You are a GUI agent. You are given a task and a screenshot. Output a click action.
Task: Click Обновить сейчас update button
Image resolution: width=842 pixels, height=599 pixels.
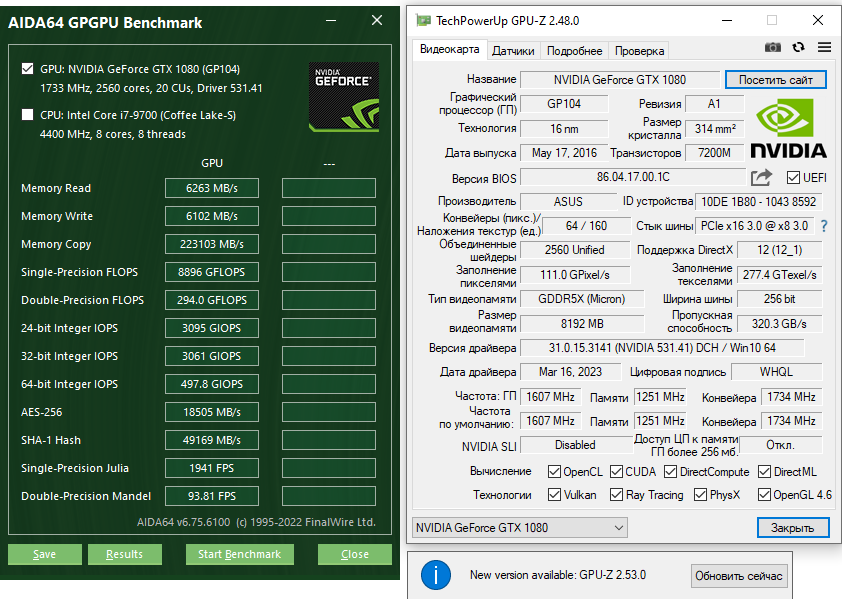pyautogui.click(x=739, y=576)
